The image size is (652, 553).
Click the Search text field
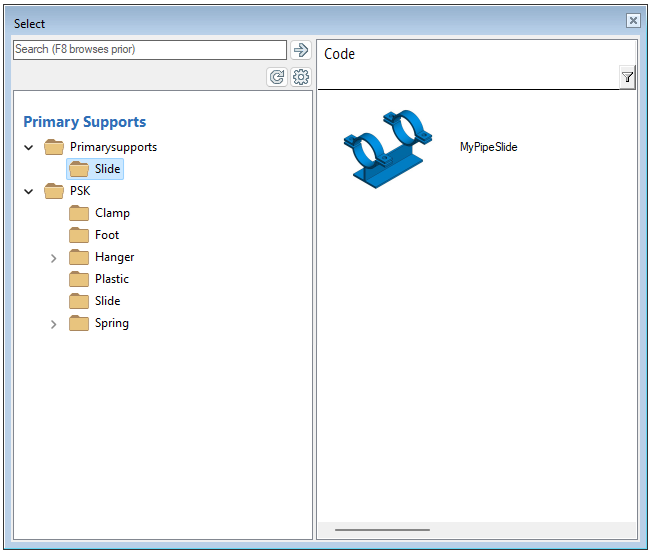pyautogui.click(x=149, y=50)
